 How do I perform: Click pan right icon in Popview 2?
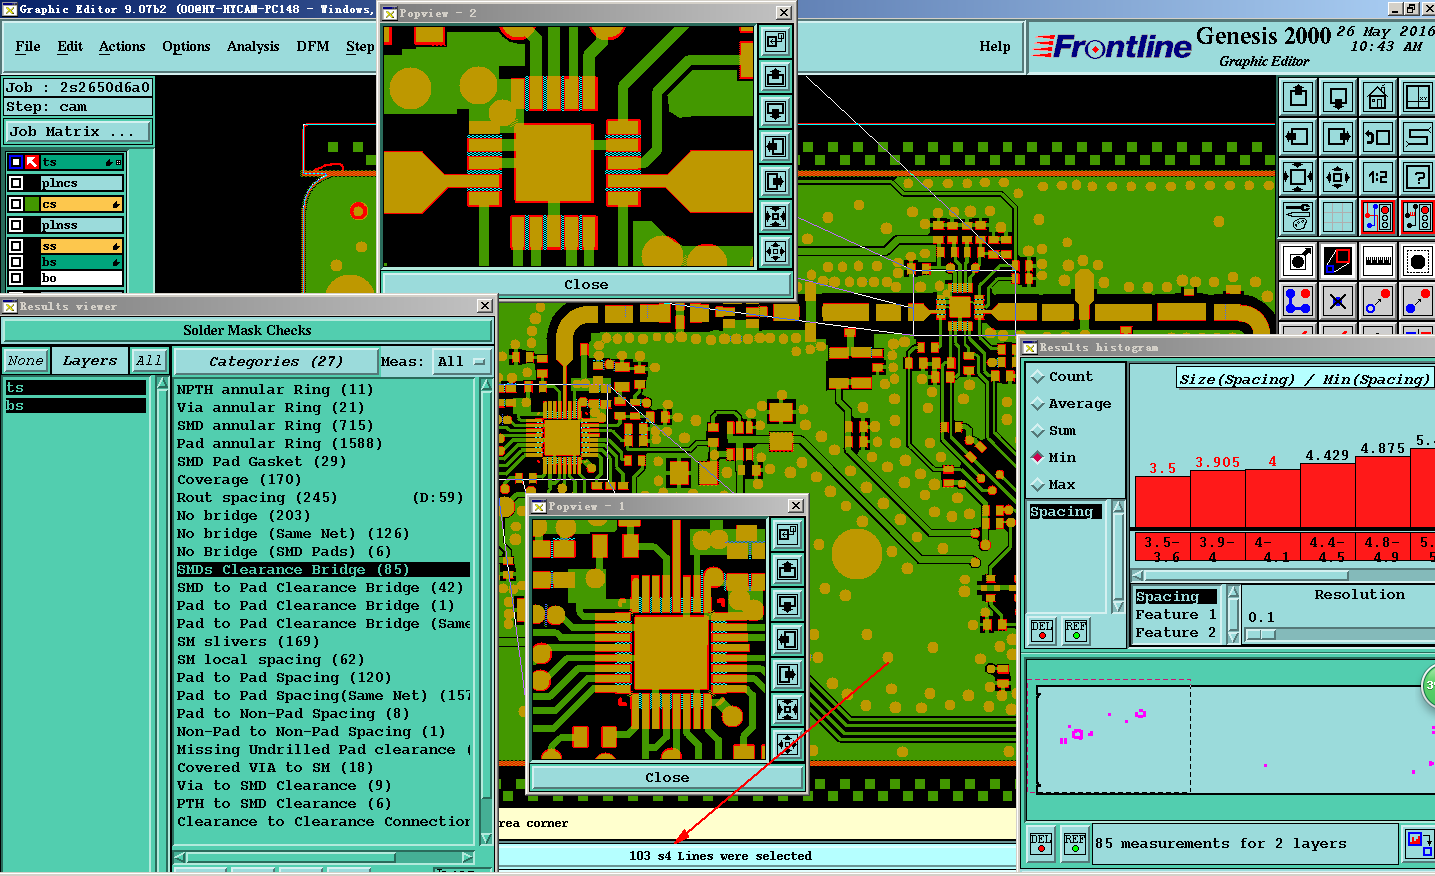pos(776,181)
